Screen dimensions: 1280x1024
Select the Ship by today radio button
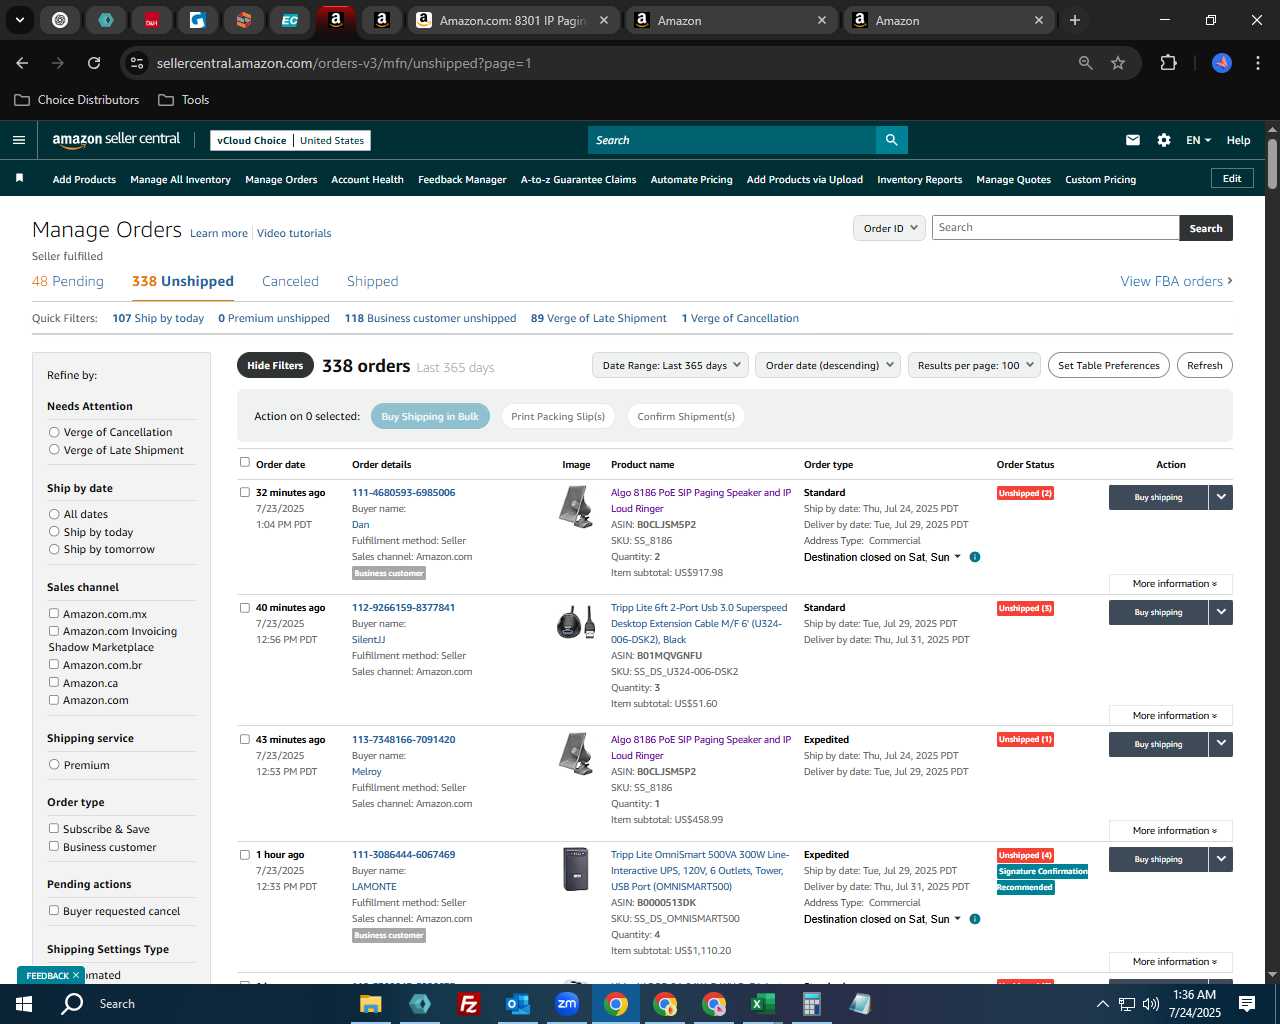[54, 532]
